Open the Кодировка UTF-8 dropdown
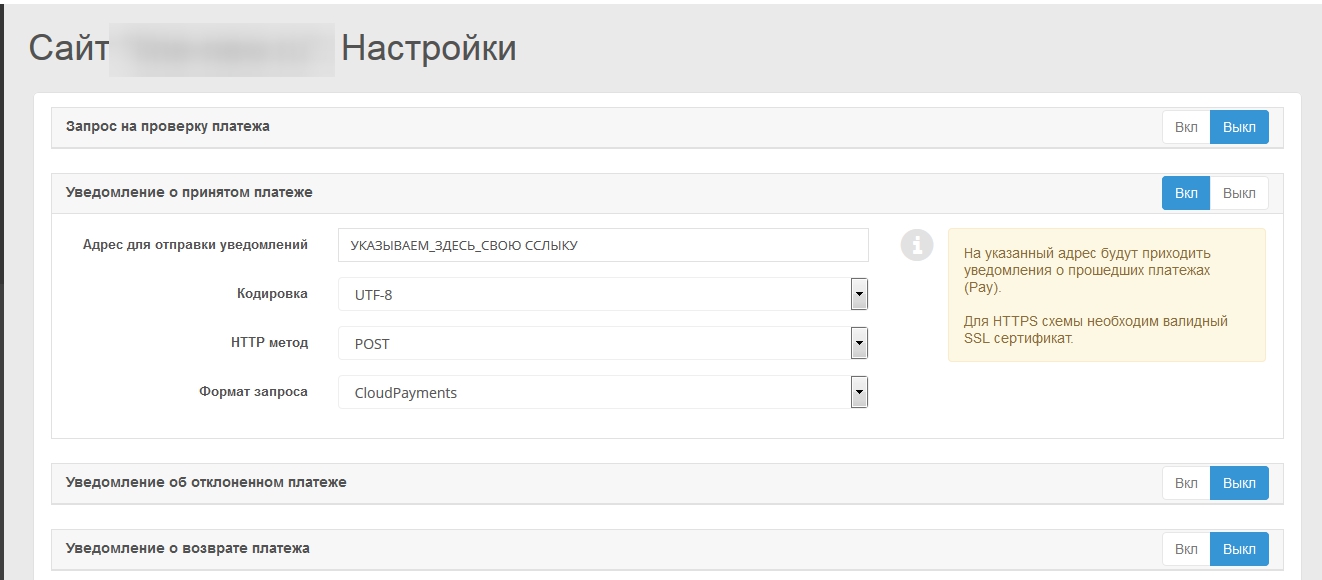The image size is (1322, 580). (603, 294)
